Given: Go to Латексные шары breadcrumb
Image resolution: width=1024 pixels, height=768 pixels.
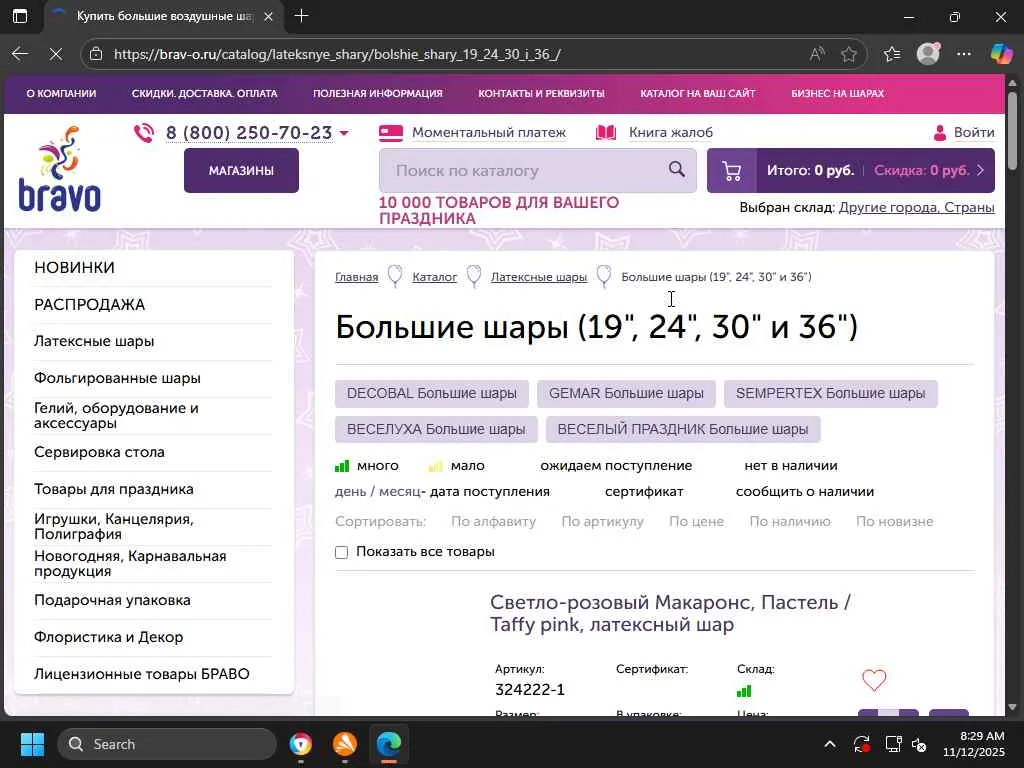Looking at the screenshot, I should click(x=539, y=277).
